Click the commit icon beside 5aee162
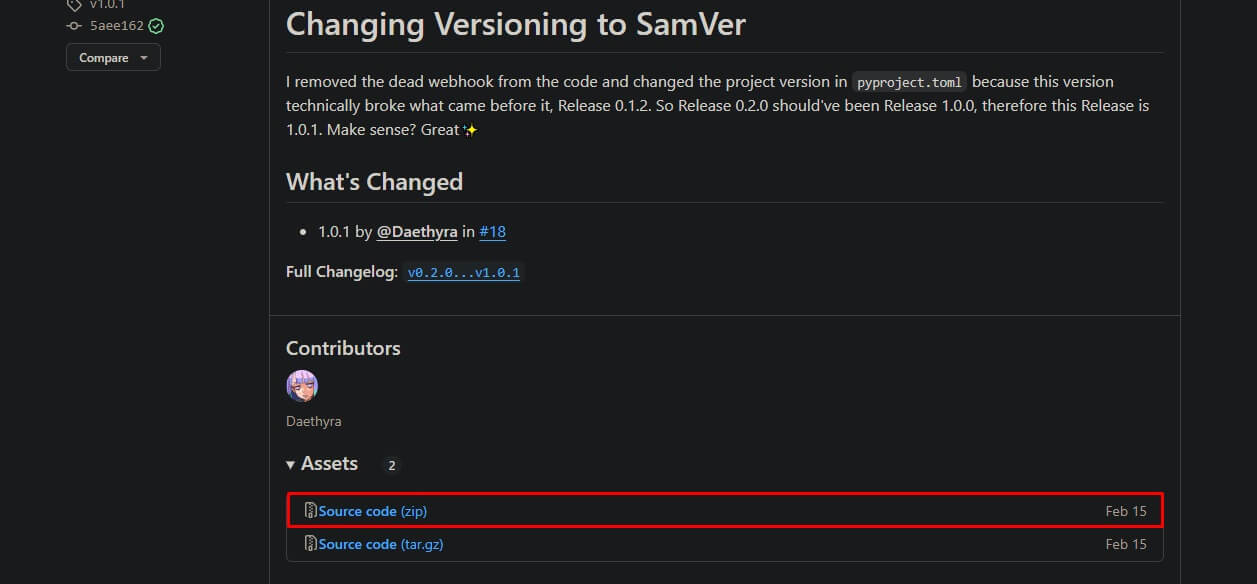The image size is (1257, 584). (74, 26)
